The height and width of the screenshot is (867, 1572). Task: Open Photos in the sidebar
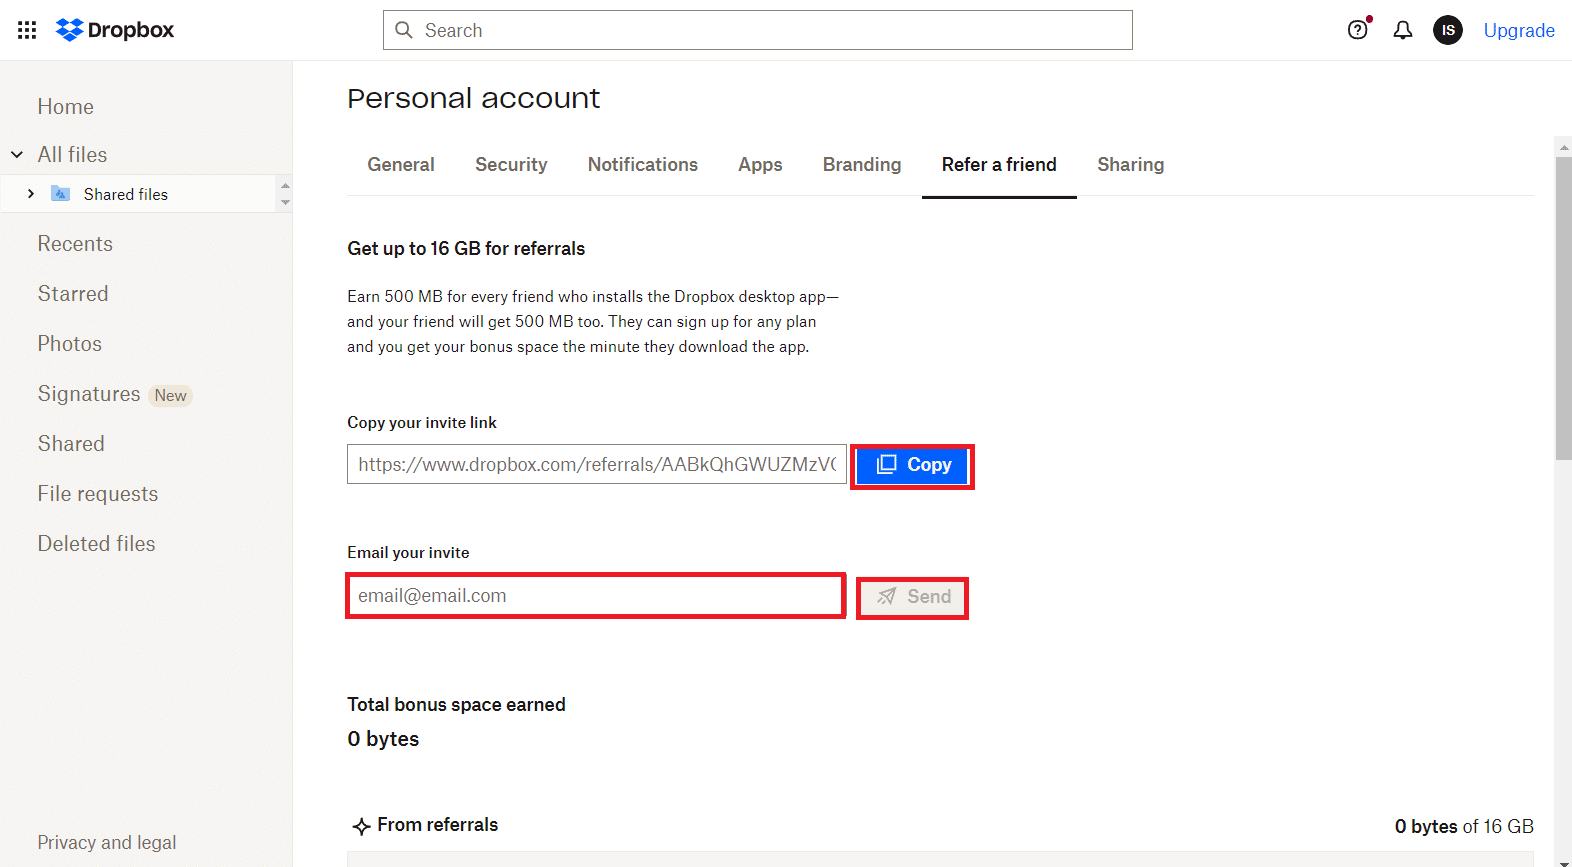[x=70, y=344]
